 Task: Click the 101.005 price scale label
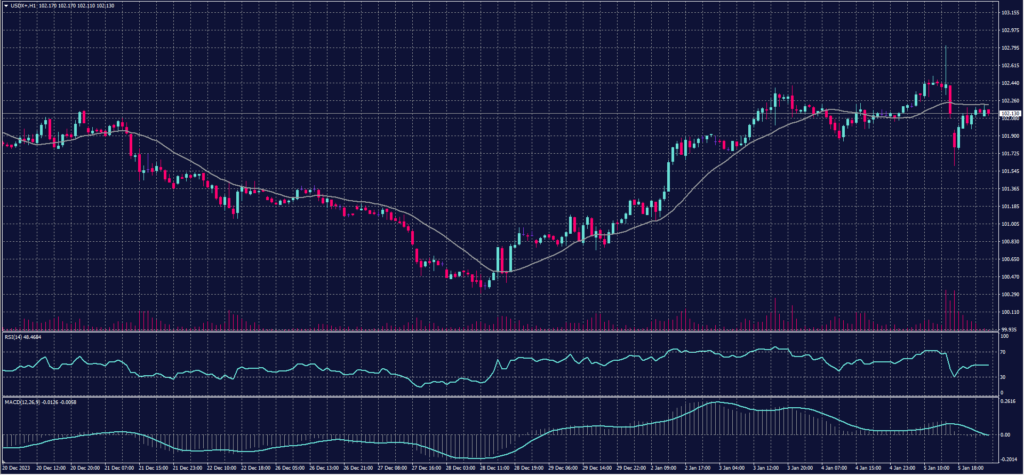pyautogui.click(x=1008, y=224)
